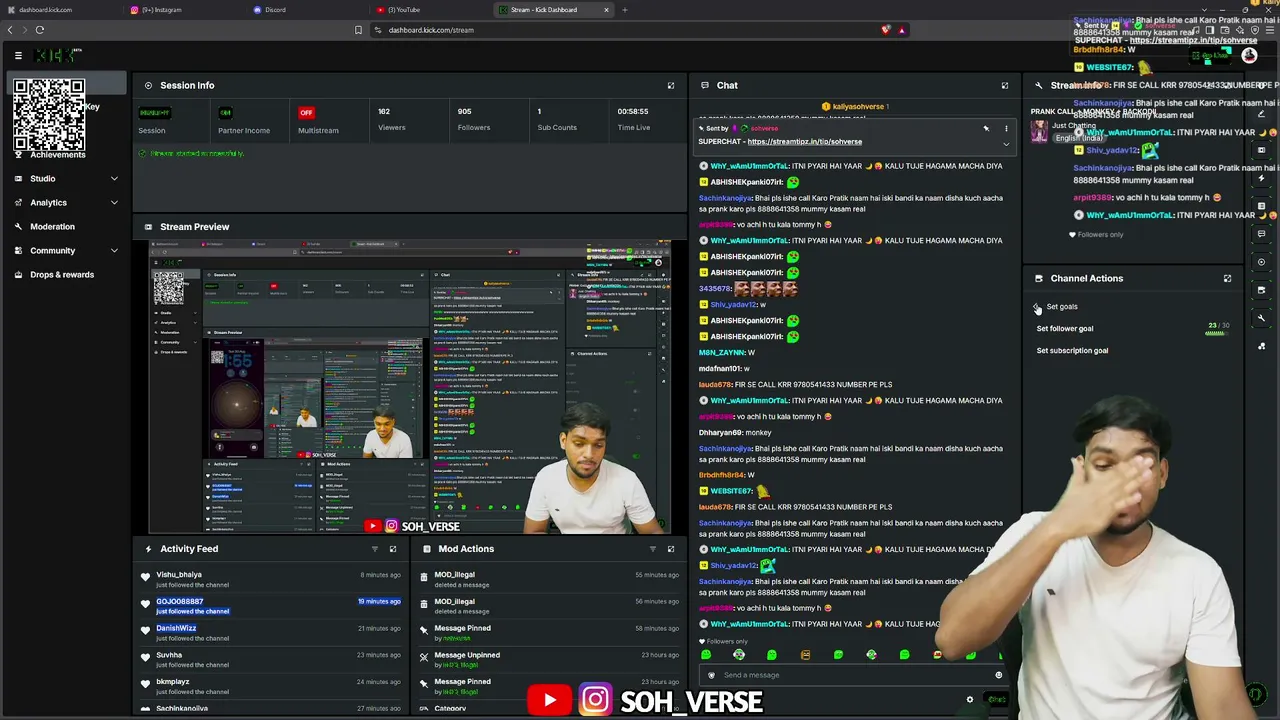The width and height of the screenshot is (1280, 720).
Task: Open chat settings gear
Action: [x=969, y=700]
